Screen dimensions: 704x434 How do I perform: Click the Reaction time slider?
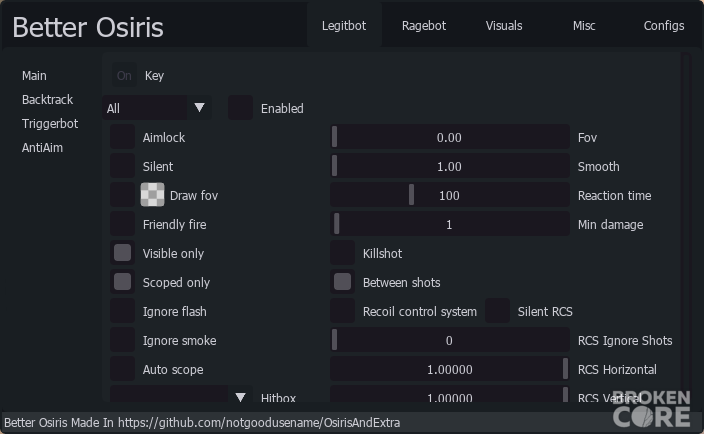450,195
